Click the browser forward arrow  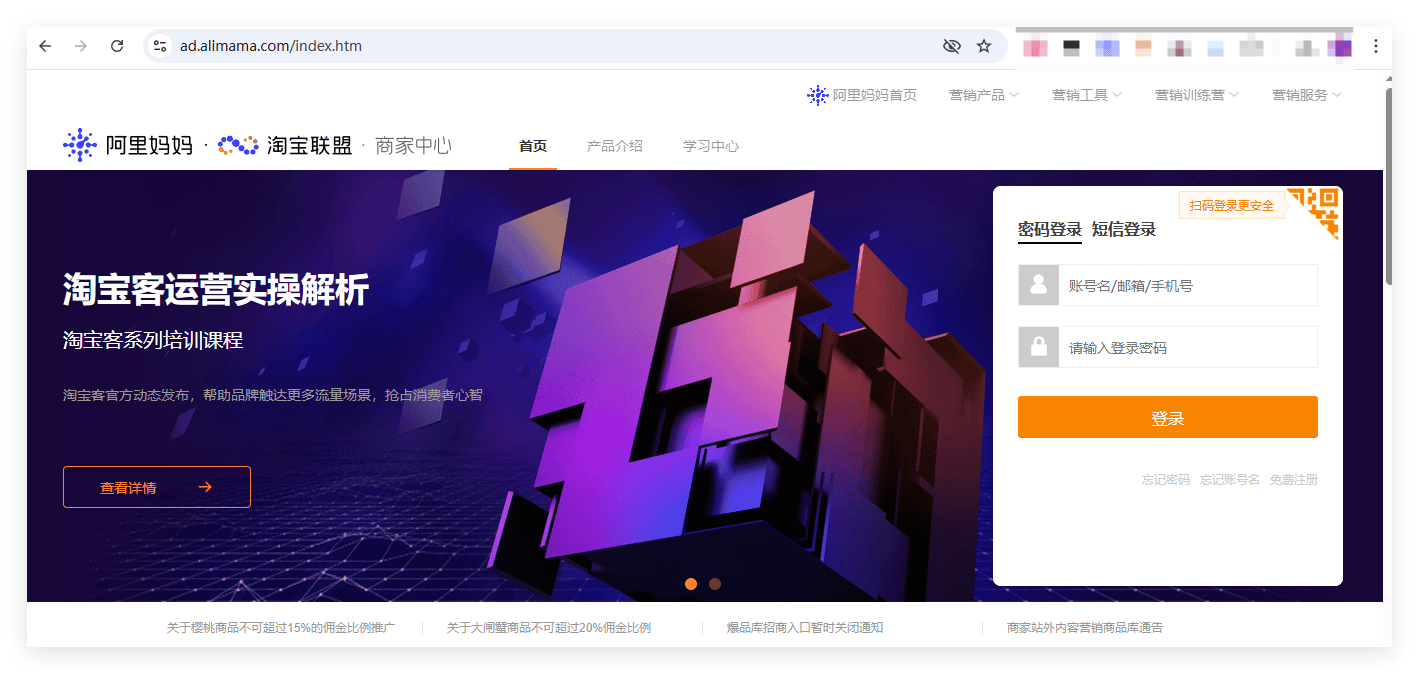81,46
